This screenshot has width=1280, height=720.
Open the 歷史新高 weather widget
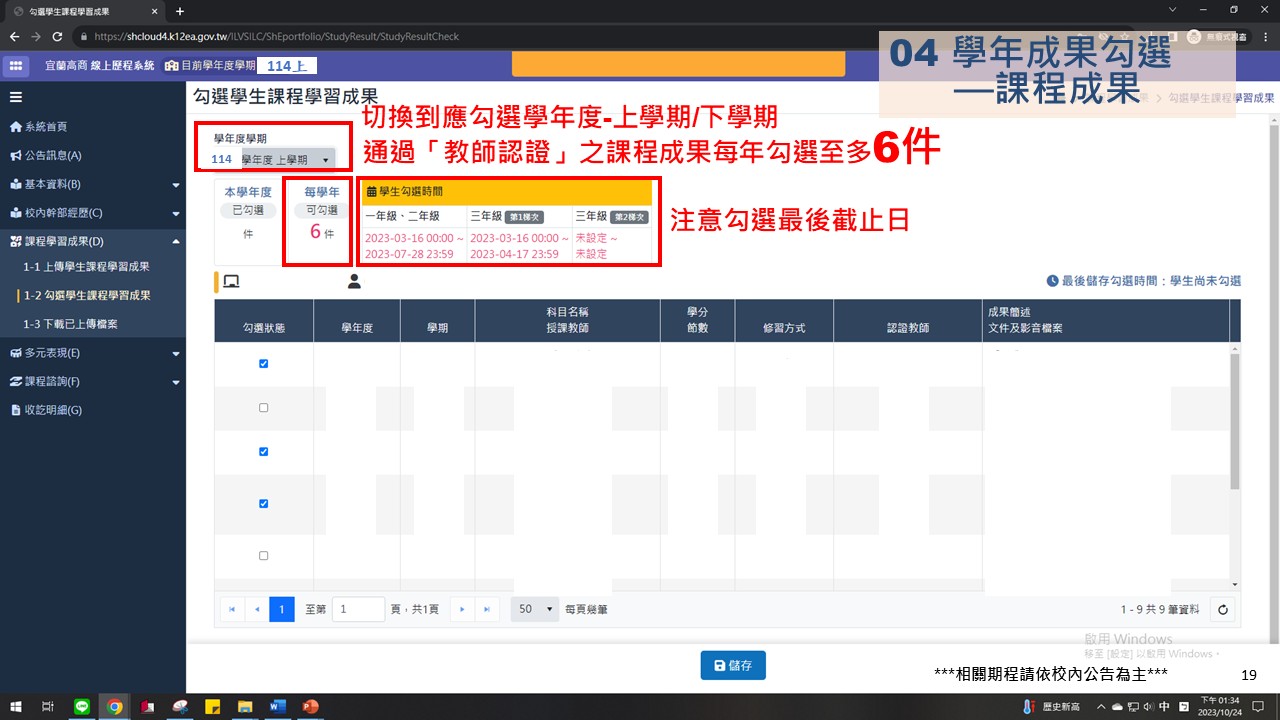(x=1050, y=707)
